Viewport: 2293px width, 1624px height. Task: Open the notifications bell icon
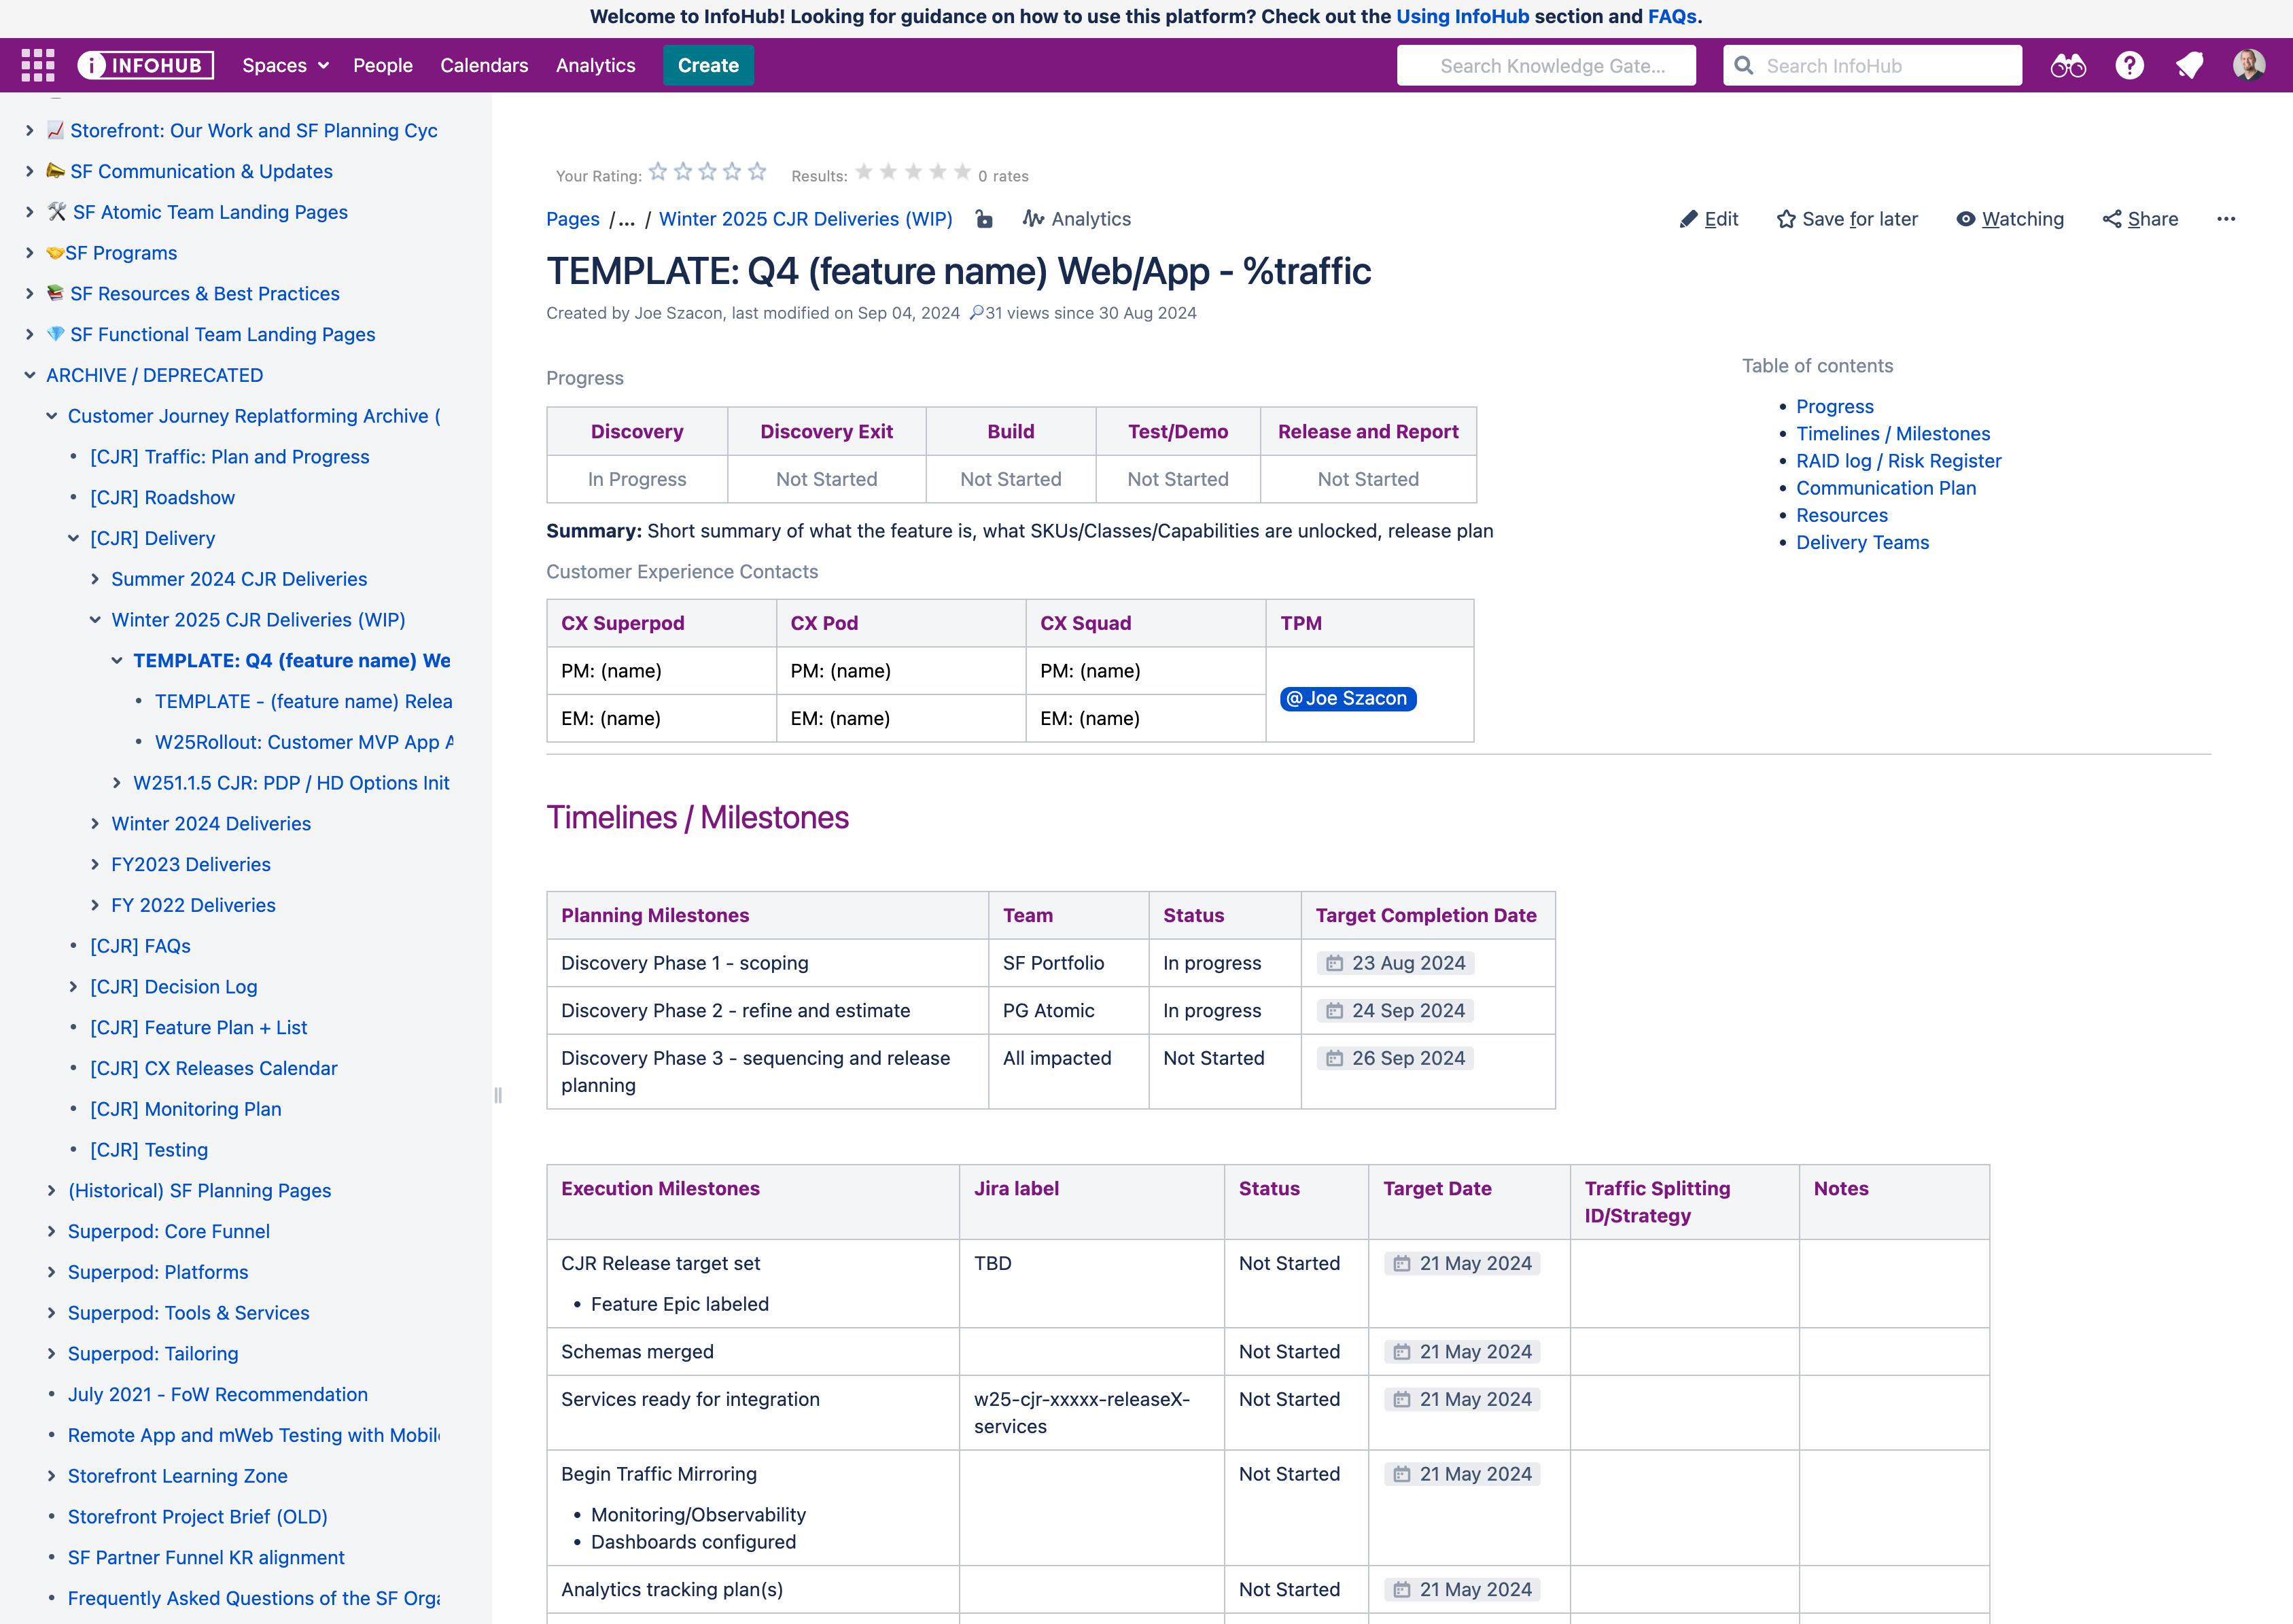(x=2189, y=65)
